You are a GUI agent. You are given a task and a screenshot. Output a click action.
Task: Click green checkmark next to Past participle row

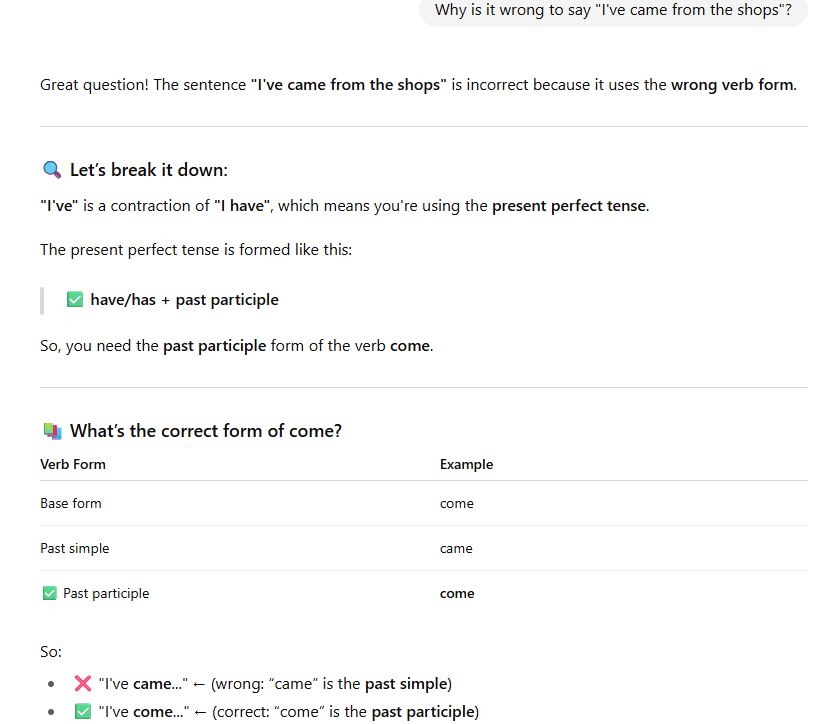click(x=49, y=593)
